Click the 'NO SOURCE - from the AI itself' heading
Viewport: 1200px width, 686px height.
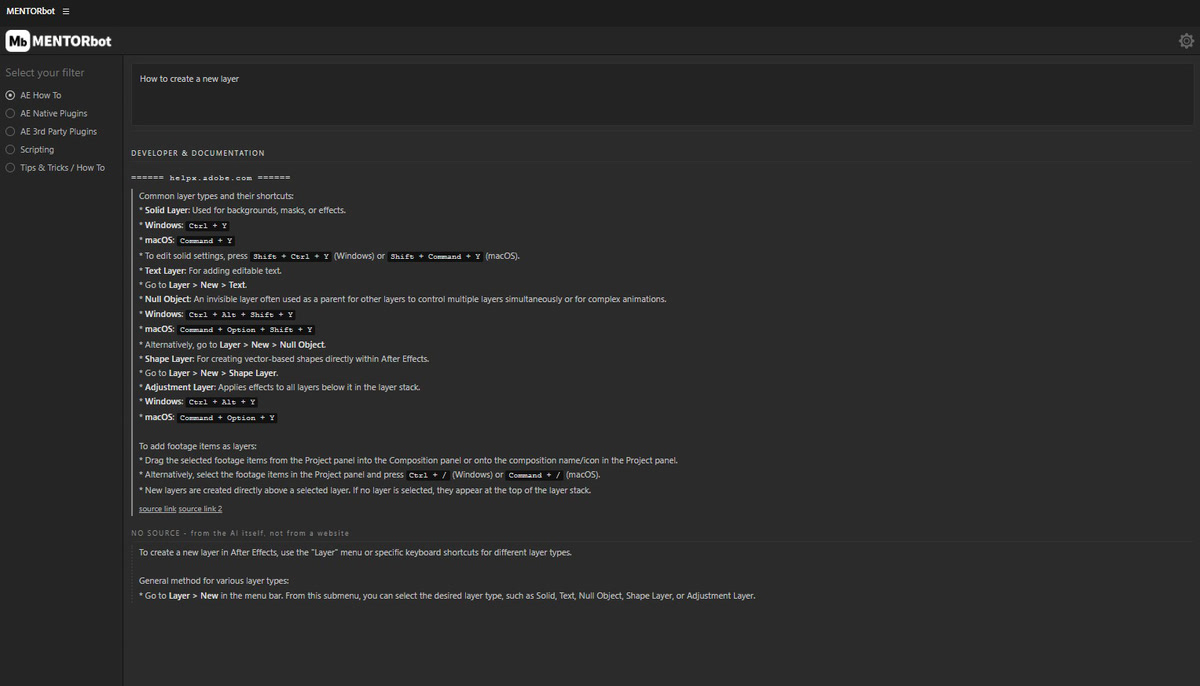click(x=240, y=533)
